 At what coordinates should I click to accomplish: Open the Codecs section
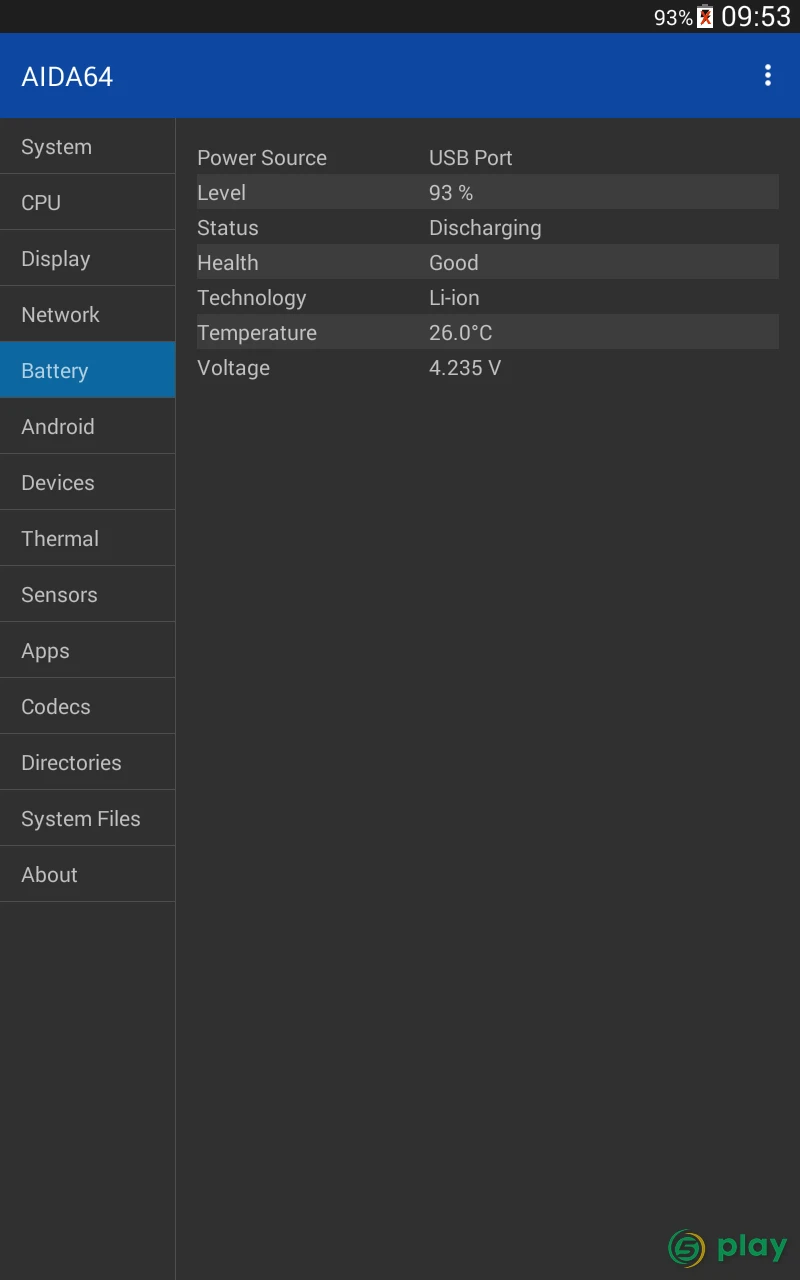point(87,707)
